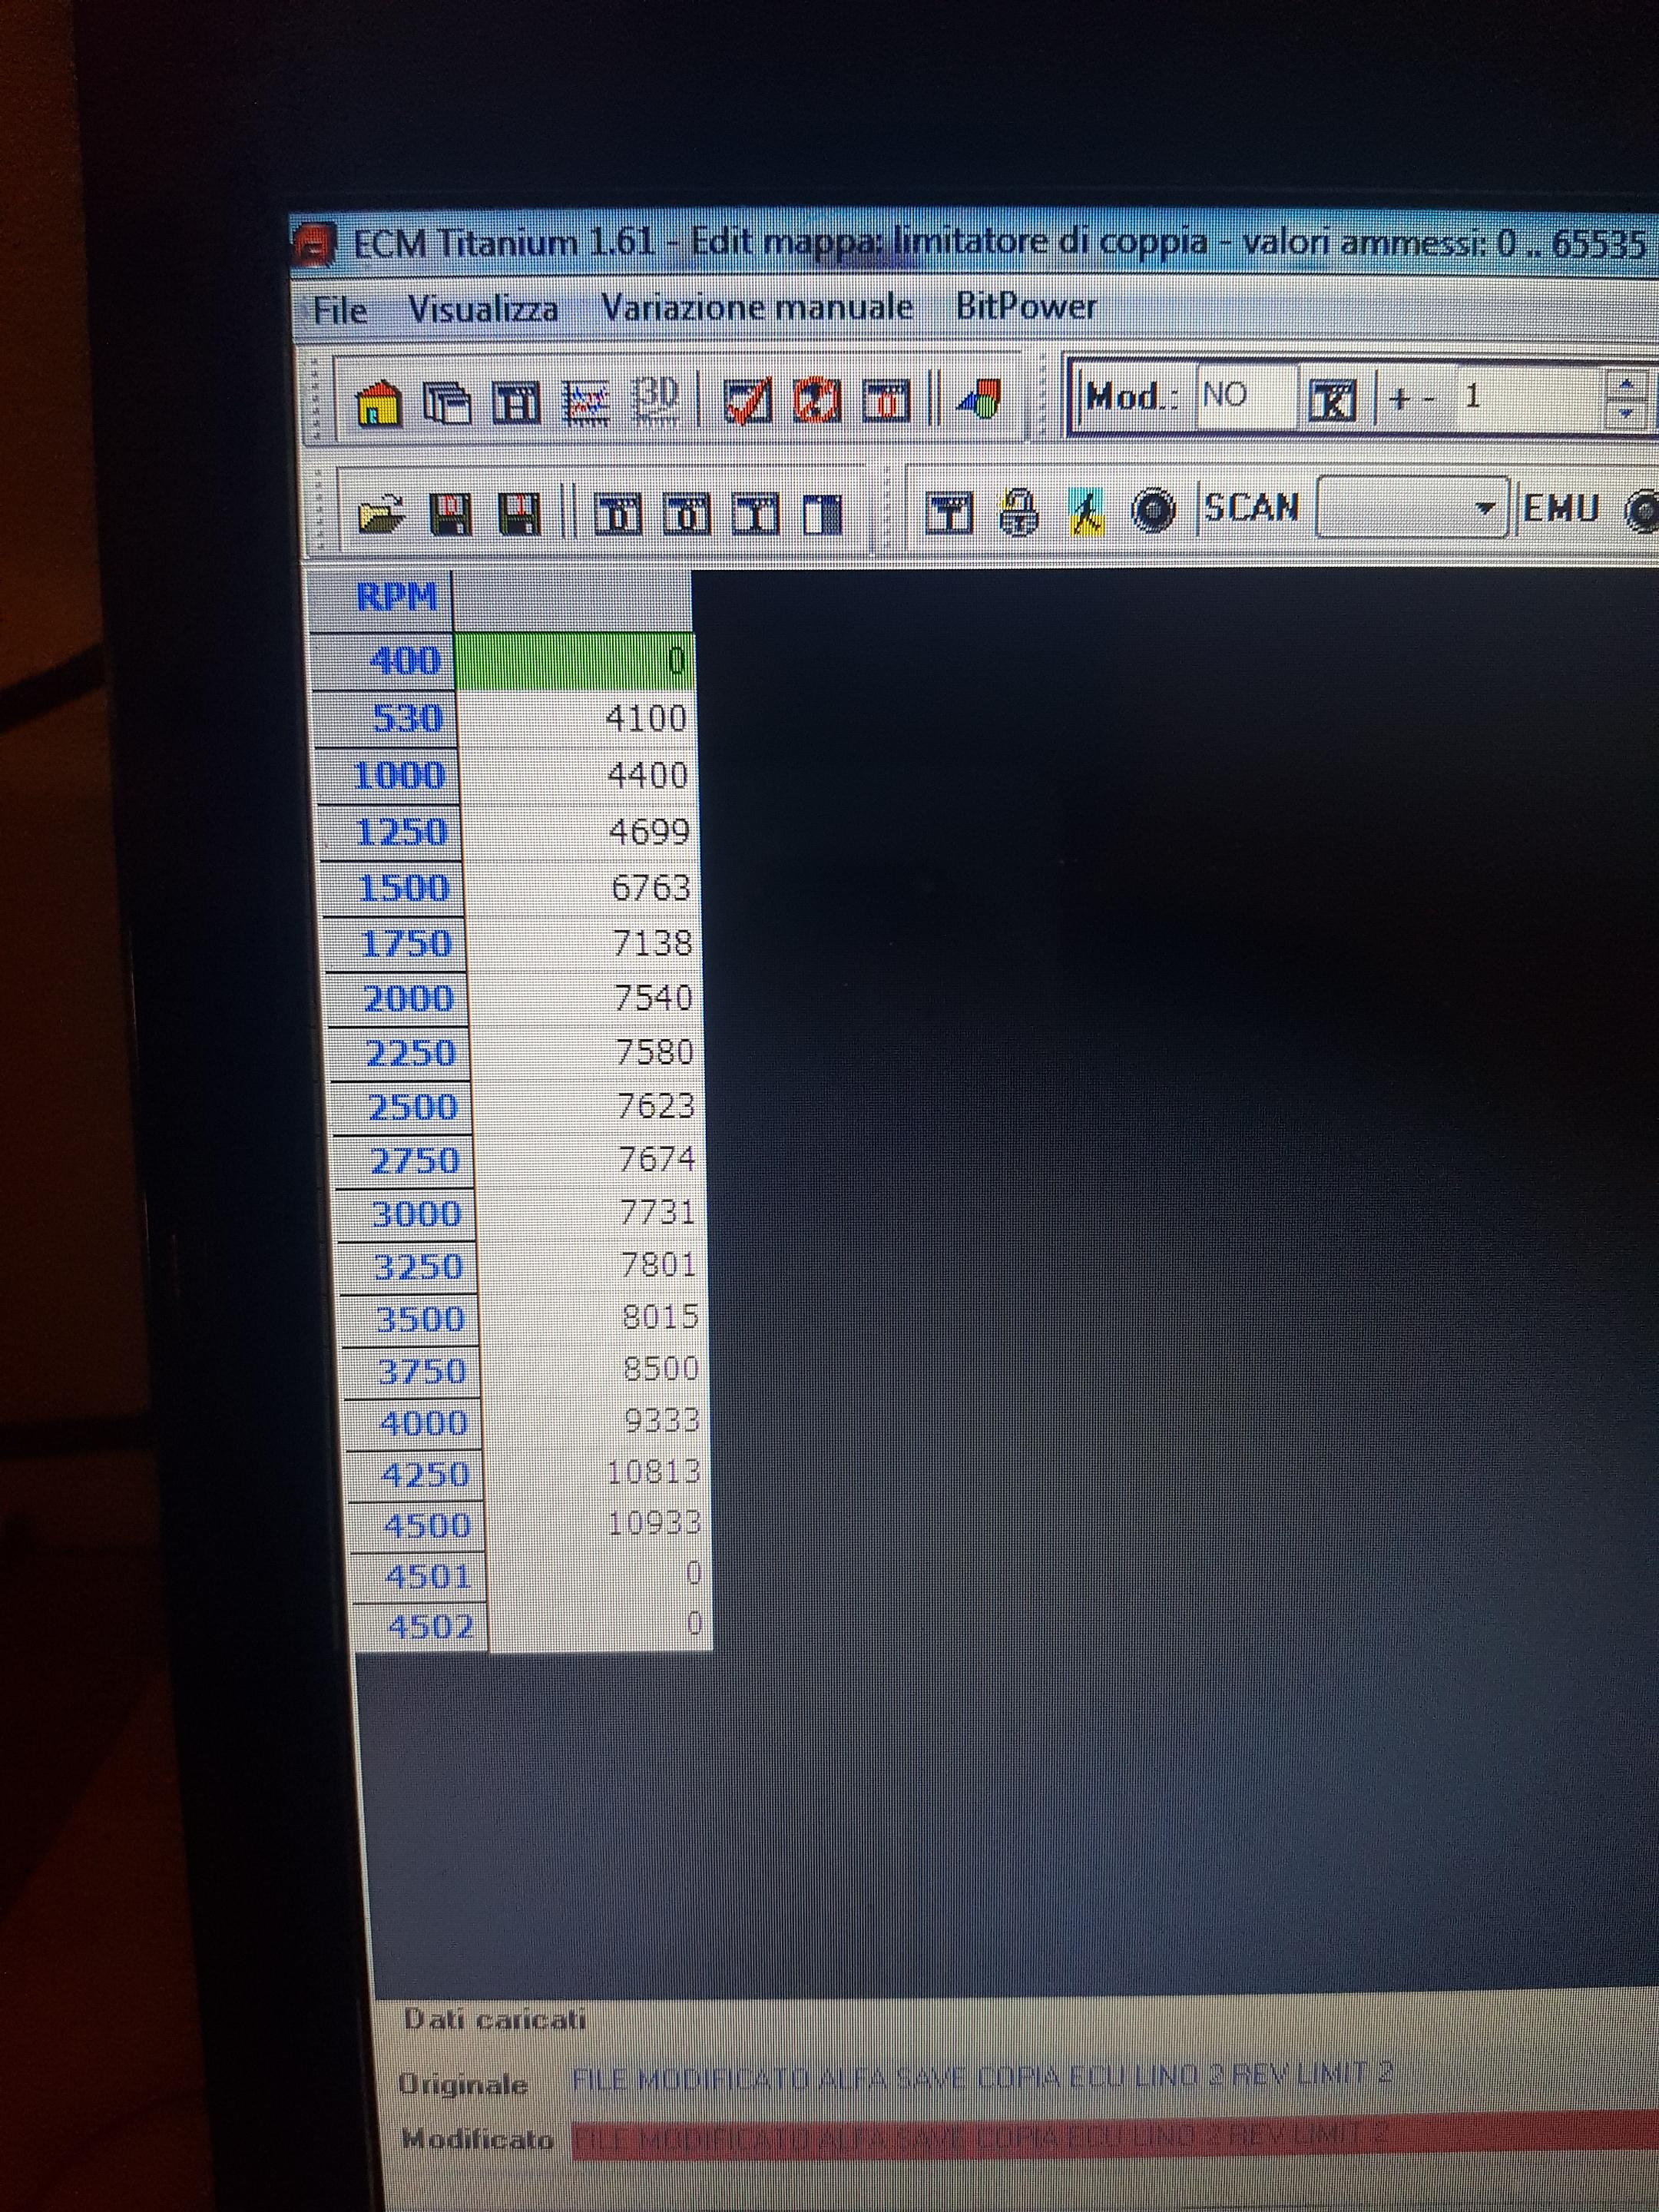Open file with the folder icon

[x=380, y=514]
